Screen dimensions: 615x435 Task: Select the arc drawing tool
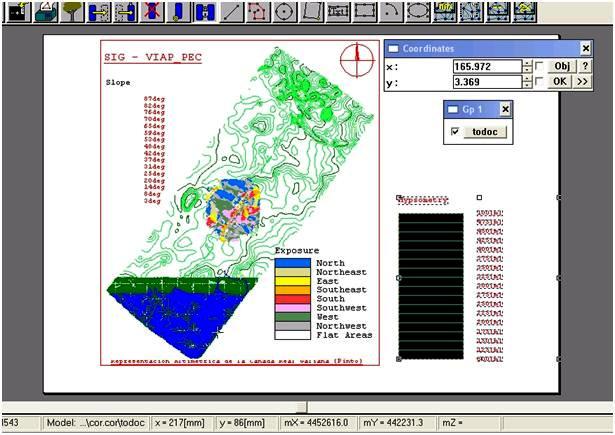(391, 12)
